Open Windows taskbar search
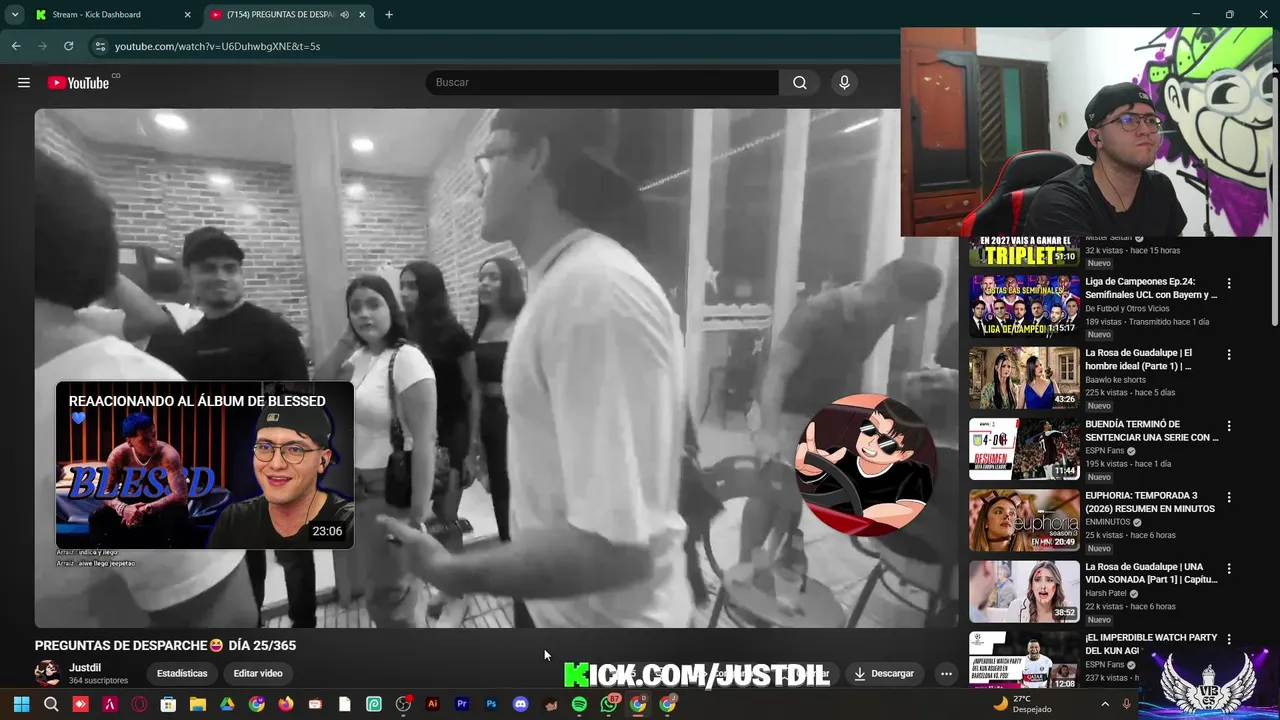 point(51,704)
